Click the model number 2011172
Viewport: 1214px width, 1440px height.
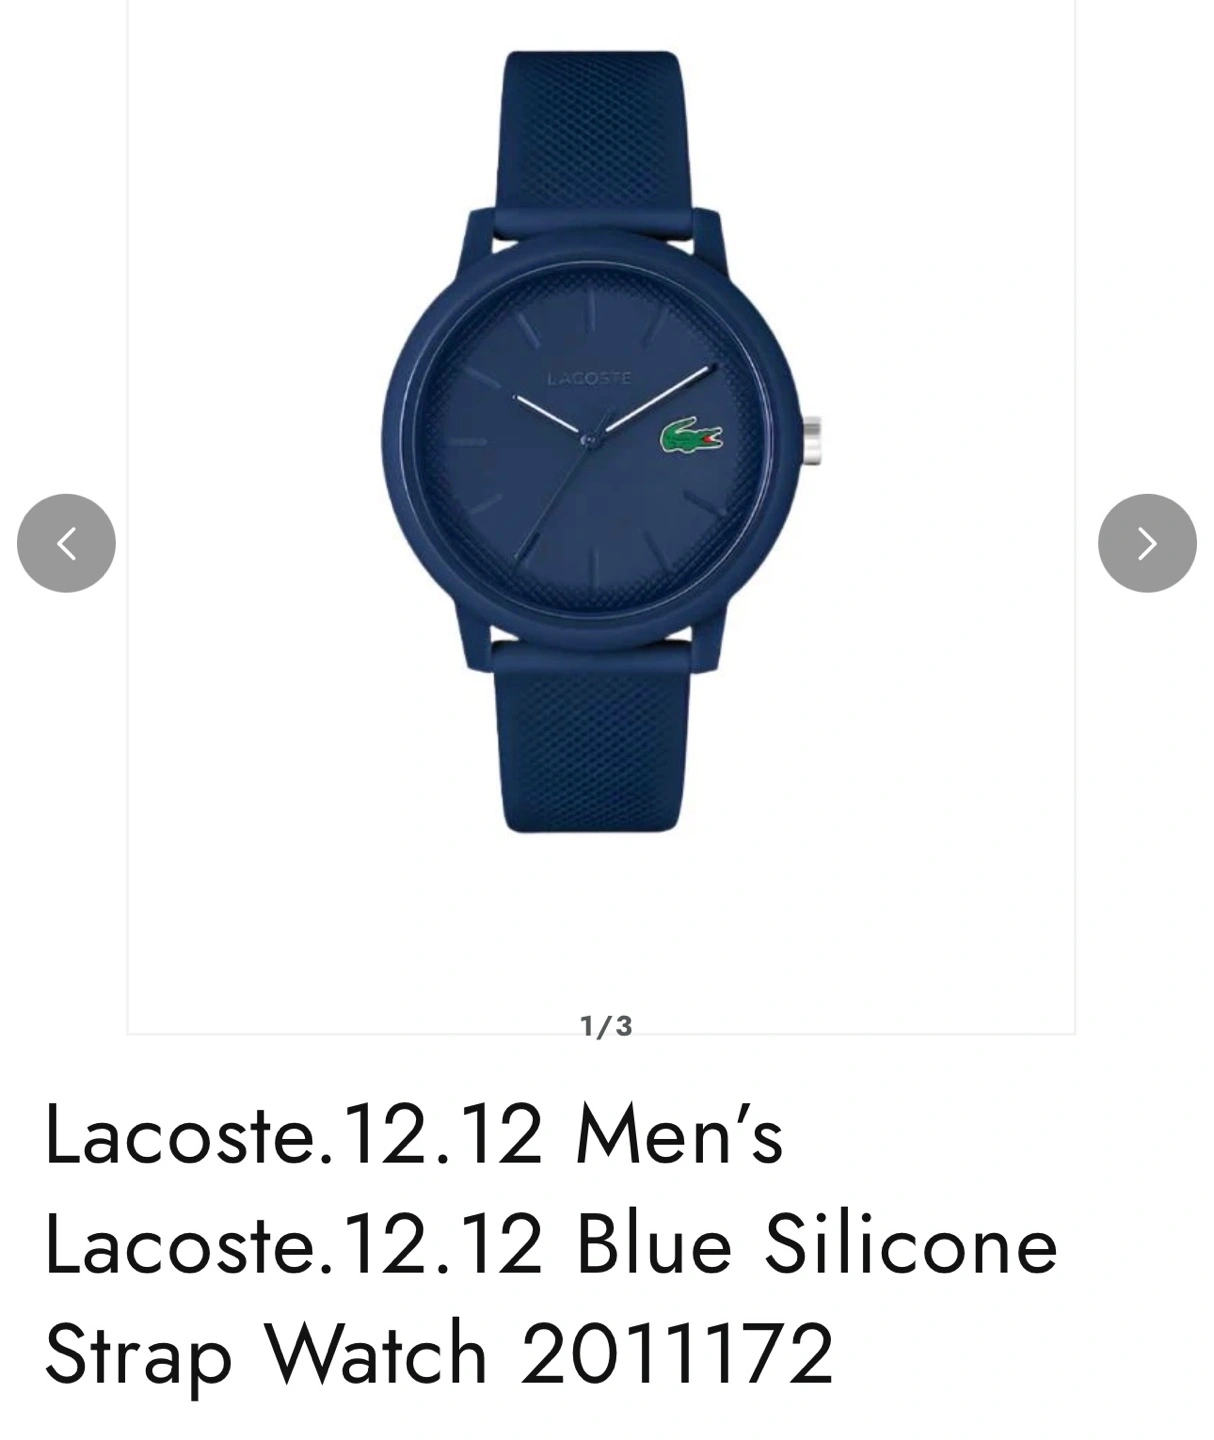tap(677, 1353)
